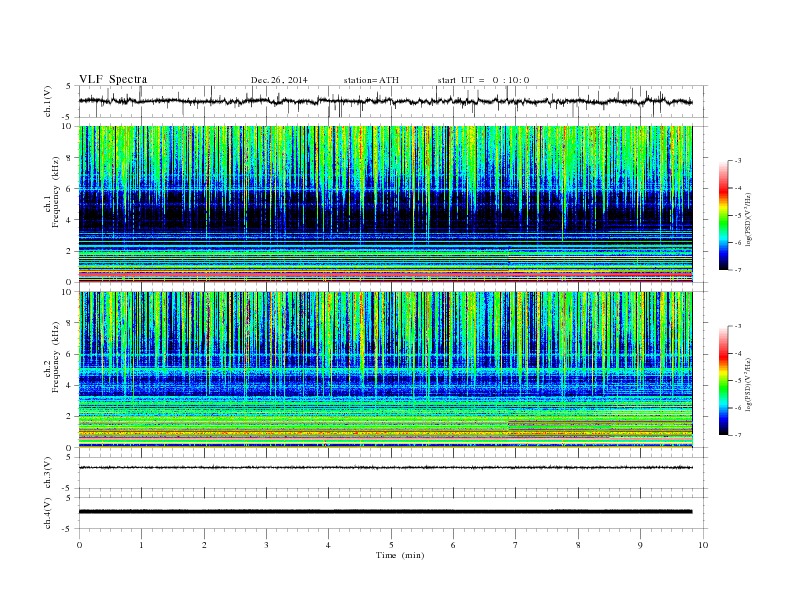The image size is (792, 612).
Task: Click the ch.1 'Frequency (kHz)' axis label
Action: 56,192
